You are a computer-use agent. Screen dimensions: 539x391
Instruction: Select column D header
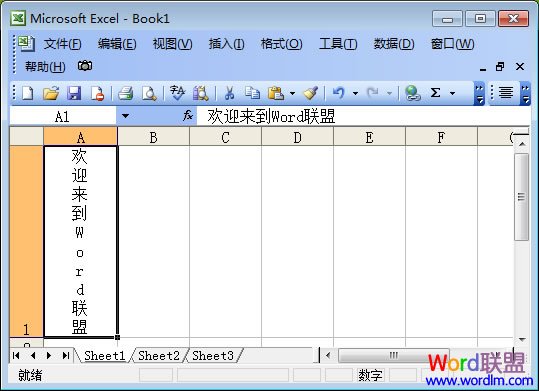click(297, 137)
